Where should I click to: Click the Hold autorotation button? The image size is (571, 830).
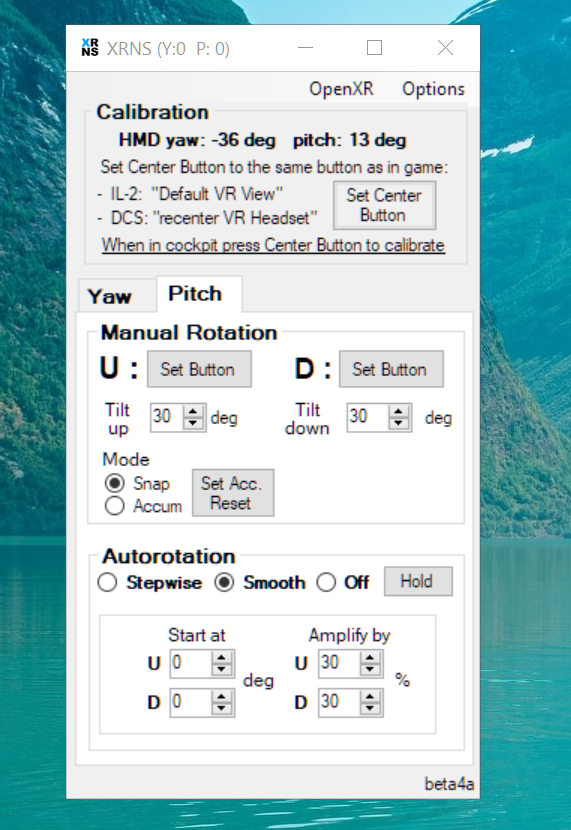coord(418,581)
